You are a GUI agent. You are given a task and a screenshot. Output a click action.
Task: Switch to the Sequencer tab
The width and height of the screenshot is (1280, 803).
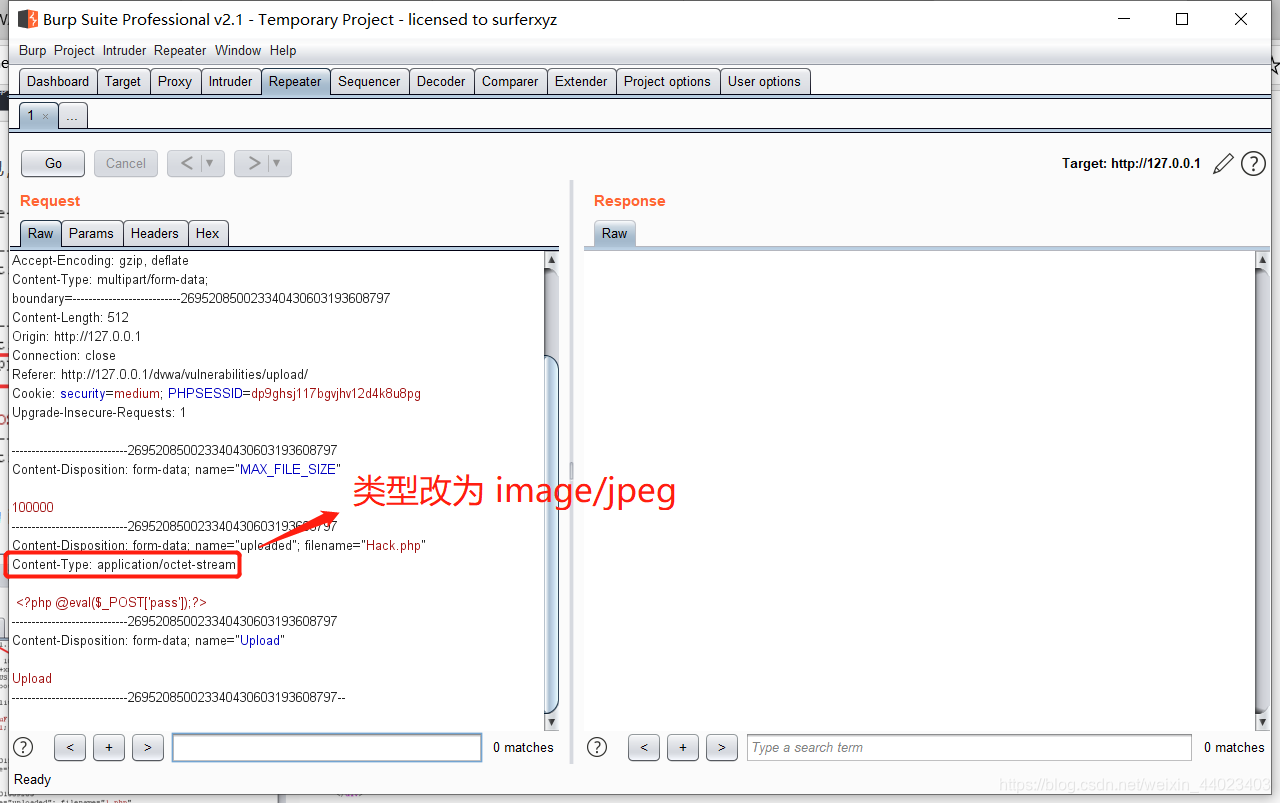coord(369,82)
